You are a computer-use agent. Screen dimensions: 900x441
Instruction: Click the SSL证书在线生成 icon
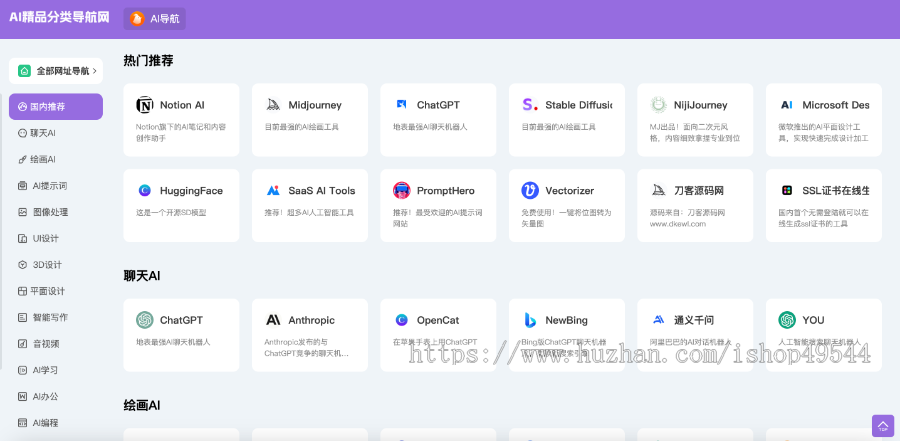pos(787,191)
